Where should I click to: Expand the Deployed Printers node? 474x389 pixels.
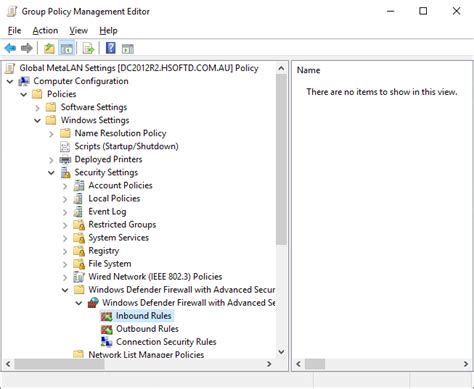51,160
